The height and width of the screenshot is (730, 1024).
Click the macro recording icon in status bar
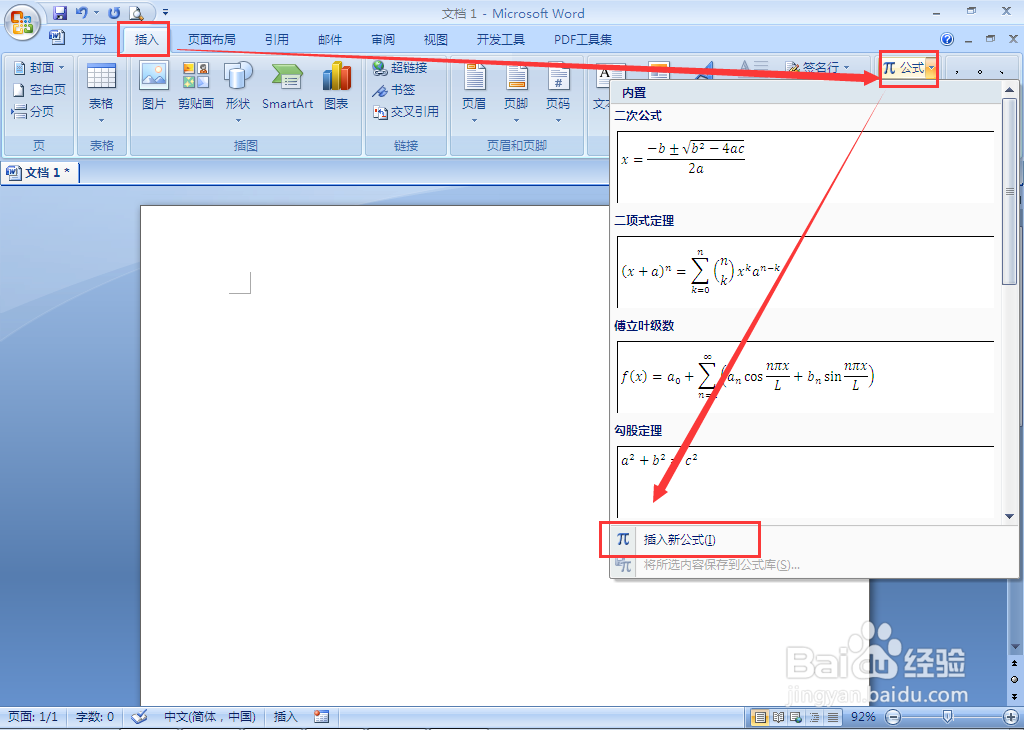[x=321, y=717]
